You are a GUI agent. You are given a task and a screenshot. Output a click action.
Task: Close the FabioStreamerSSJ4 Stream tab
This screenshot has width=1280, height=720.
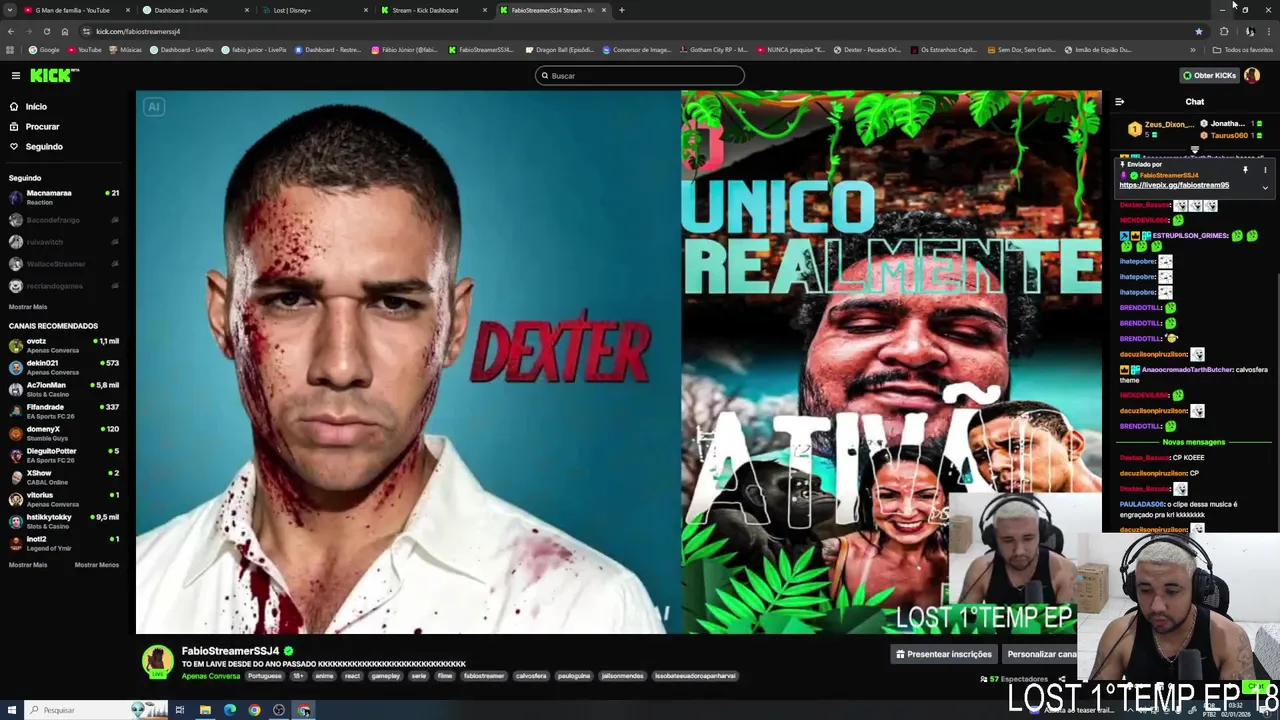pyautogui.click(x=603, y=10)
